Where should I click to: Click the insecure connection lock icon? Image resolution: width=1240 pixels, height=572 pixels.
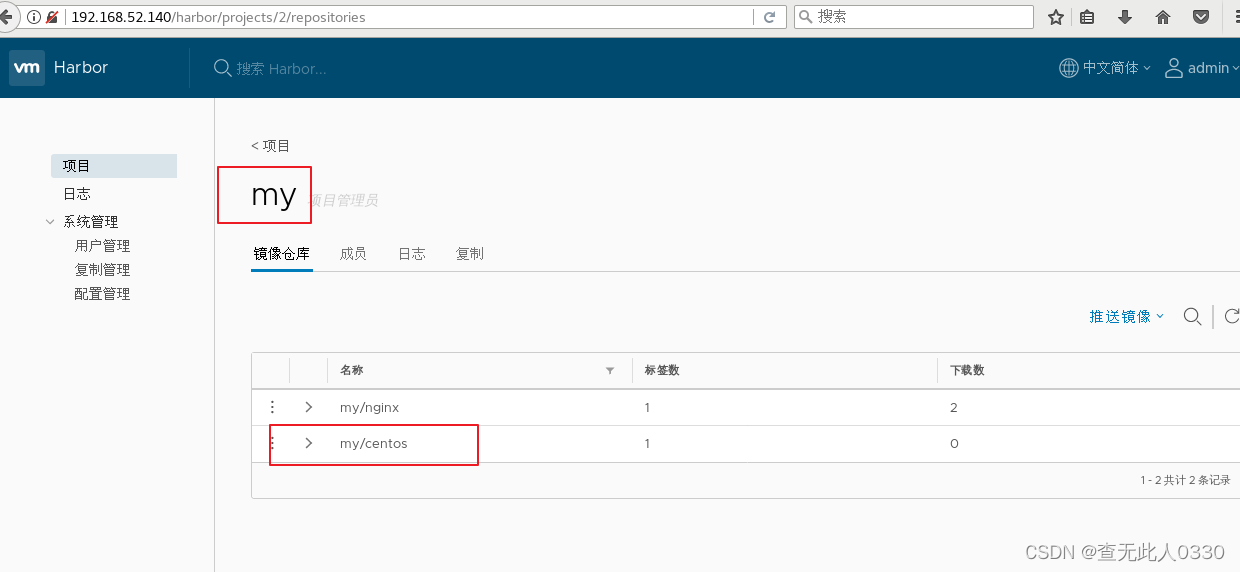52,17
